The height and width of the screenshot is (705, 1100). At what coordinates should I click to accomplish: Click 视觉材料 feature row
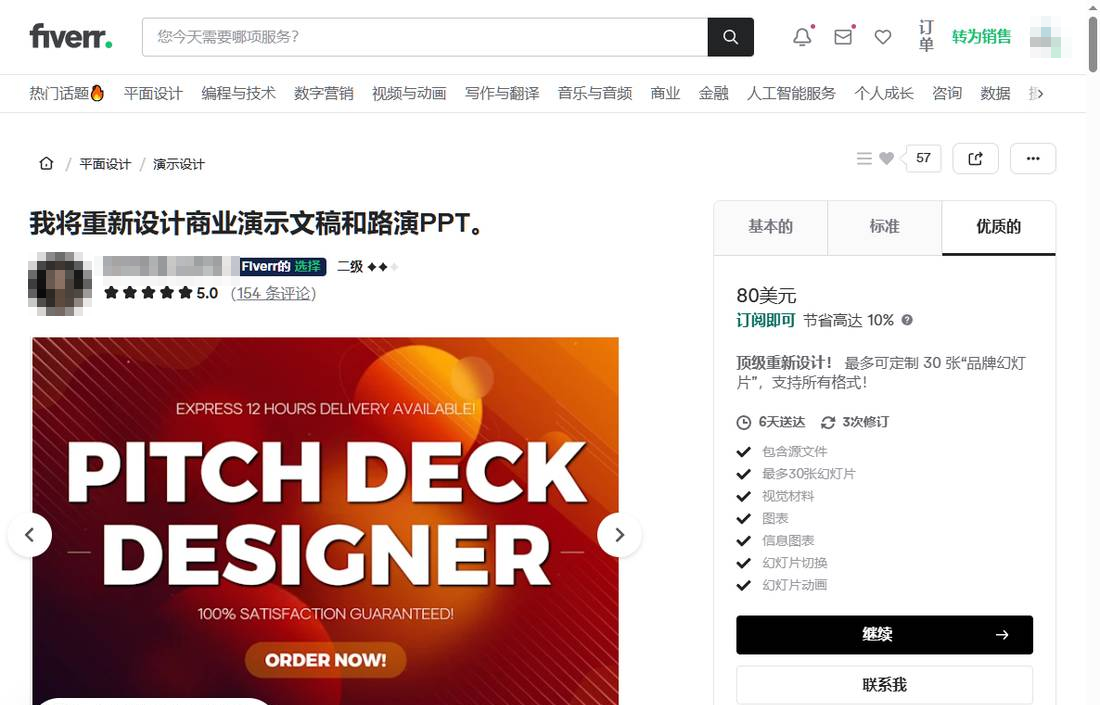tap(788, 497)
